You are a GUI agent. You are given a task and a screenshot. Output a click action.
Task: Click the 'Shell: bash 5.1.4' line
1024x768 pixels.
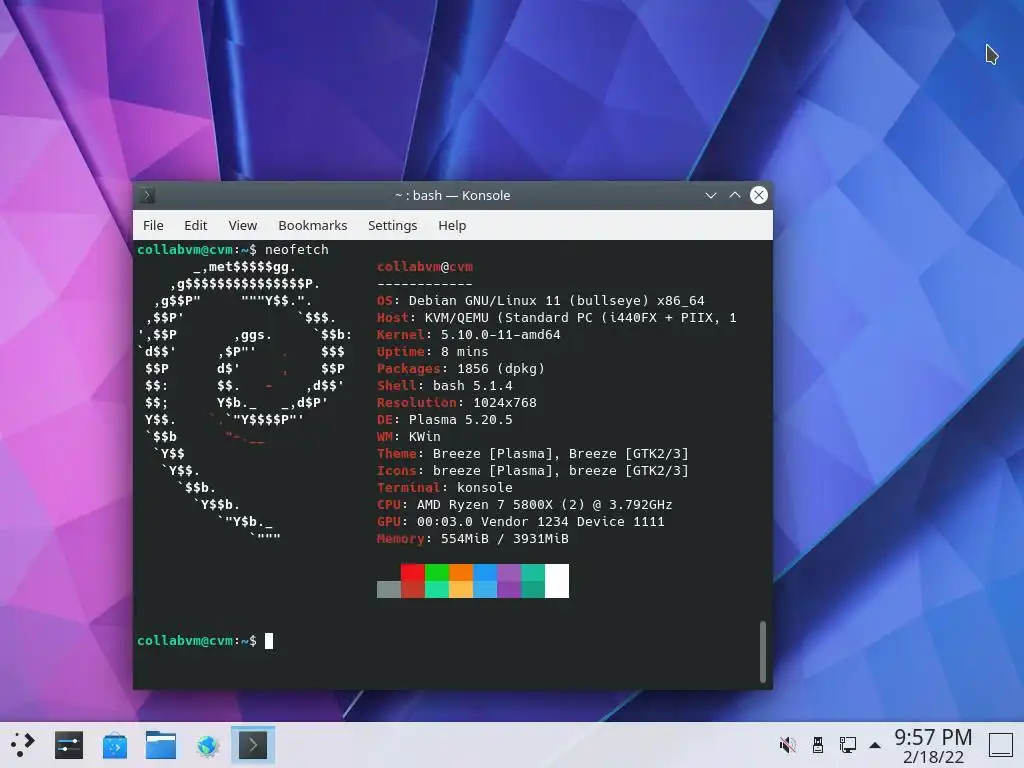pyautogui.click(x=445, y=385)
